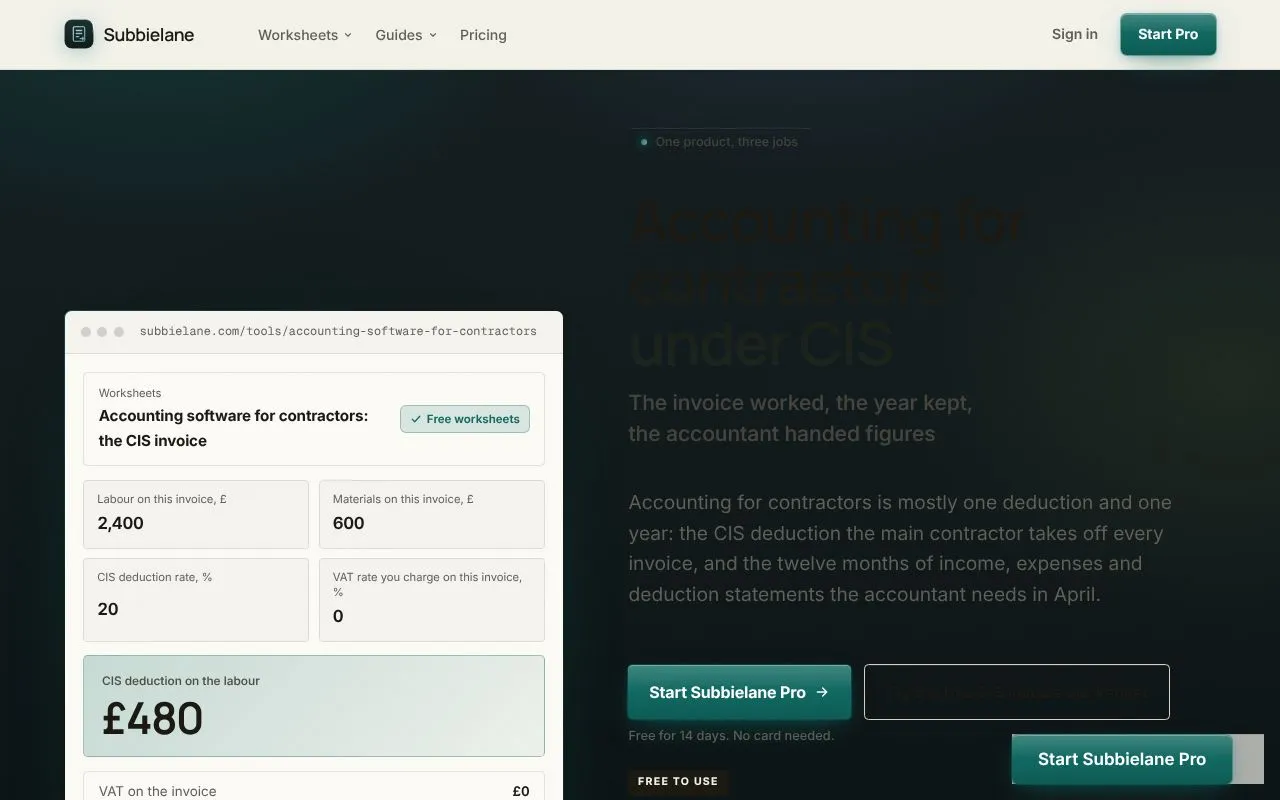The image size is (1280, 800).
Task: Click the 'VAT on the invoice' row label
Action: [157, 791]
